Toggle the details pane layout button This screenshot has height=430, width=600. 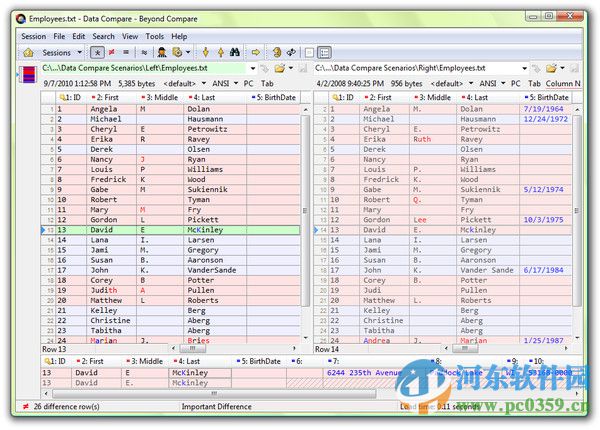(x=324, y=53)
